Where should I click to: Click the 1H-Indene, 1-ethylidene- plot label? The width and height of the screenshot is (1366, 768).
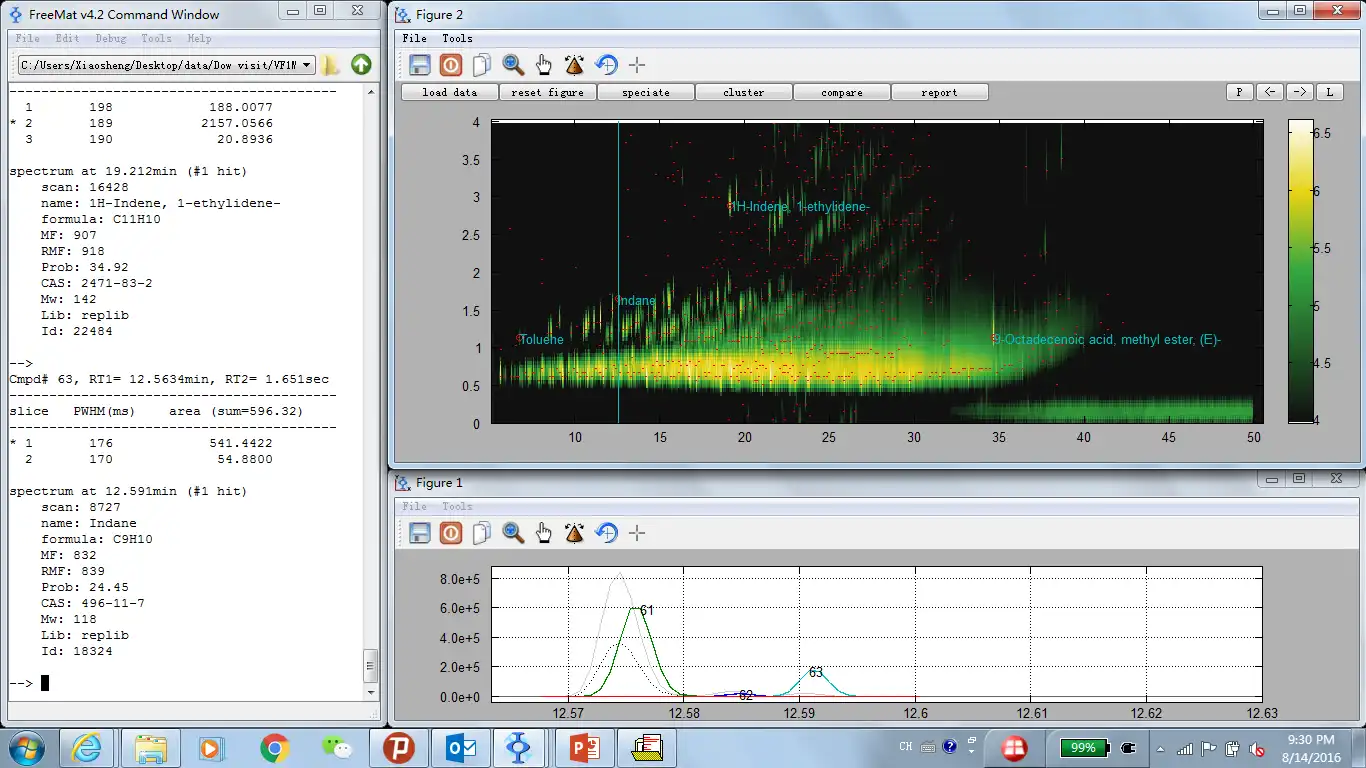click(800, 207)
